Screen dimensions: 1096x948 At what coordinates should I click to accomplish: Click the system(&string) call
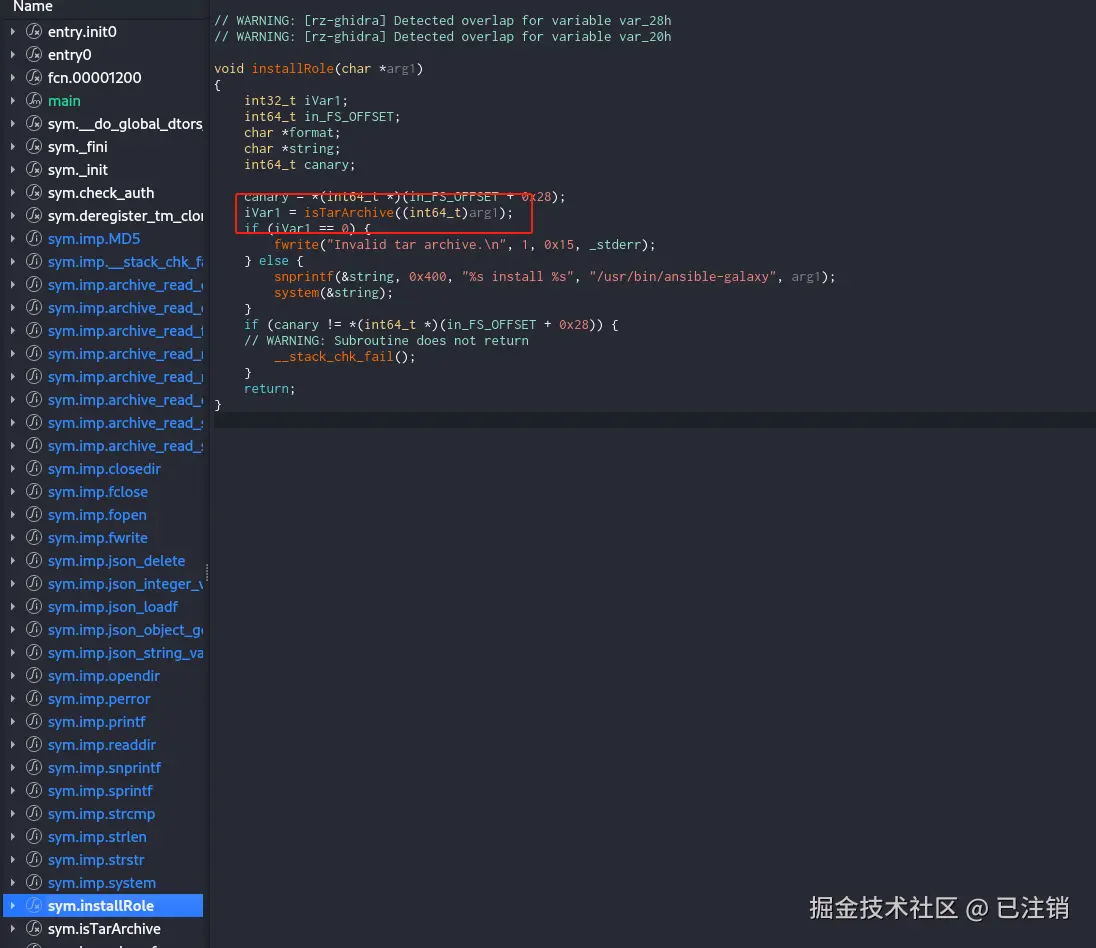(333, 293)
